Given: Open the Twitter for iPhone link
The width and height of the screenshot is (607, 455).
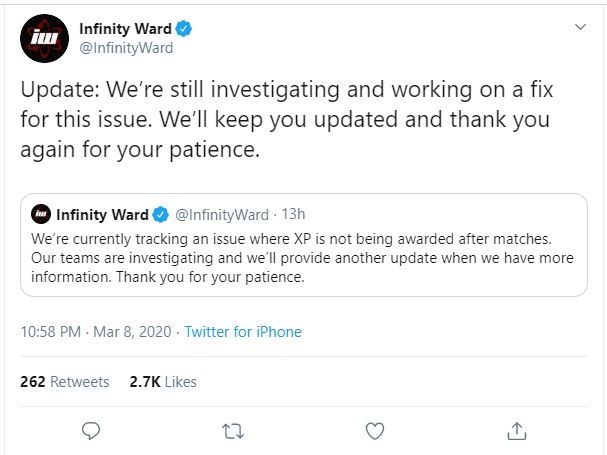Looking at the screenshot, I should pyautogui.click(x=243, y=332).
